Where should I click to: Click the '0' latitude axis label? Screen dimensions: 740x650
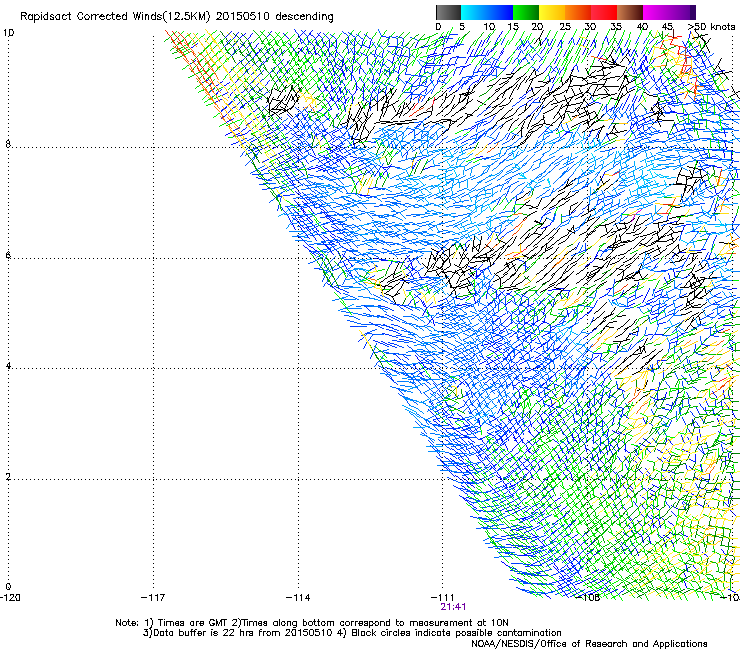(8, 587)
